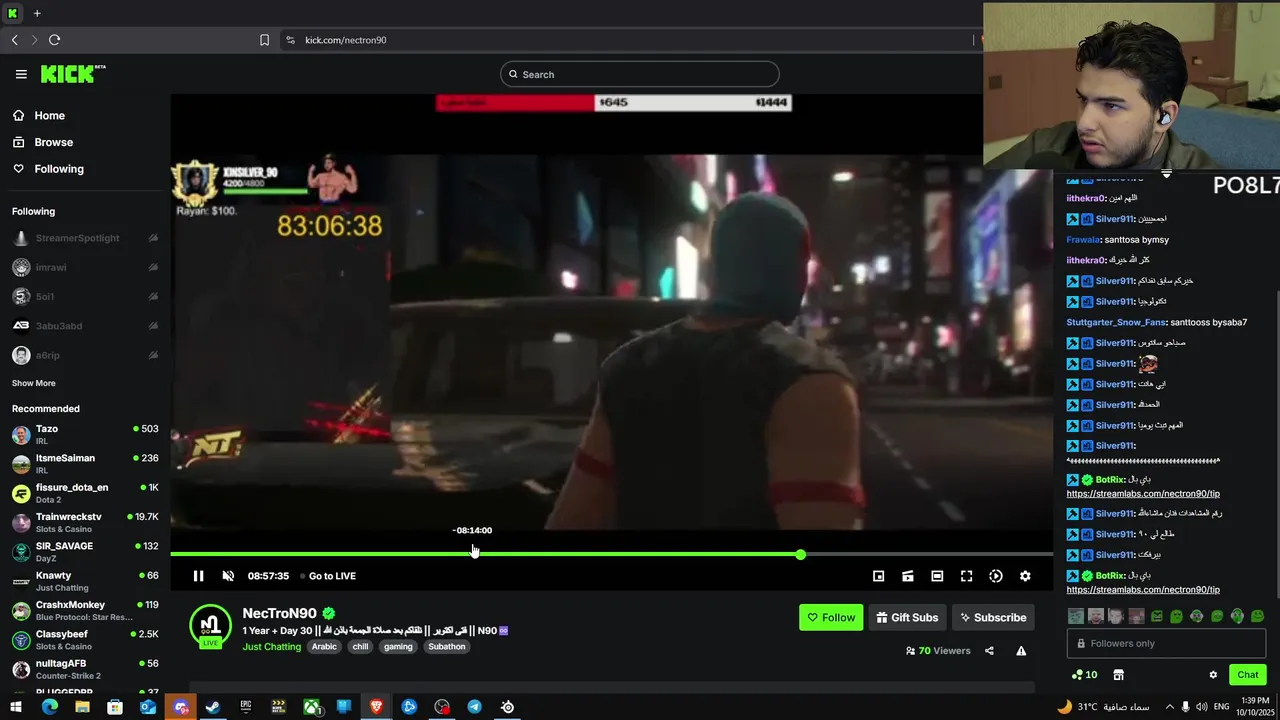Select the chill tag
This screenshot has width=1280, height=720.
tap(361, 647)
